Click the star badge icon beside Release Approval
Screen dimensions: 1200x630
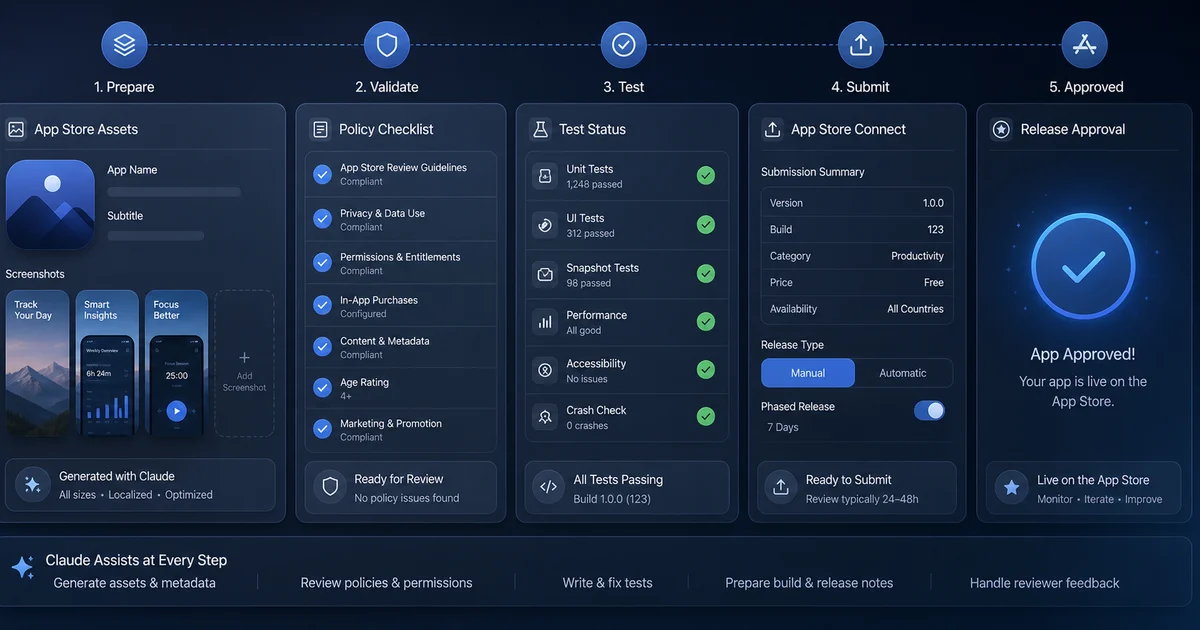(1001, 129)
